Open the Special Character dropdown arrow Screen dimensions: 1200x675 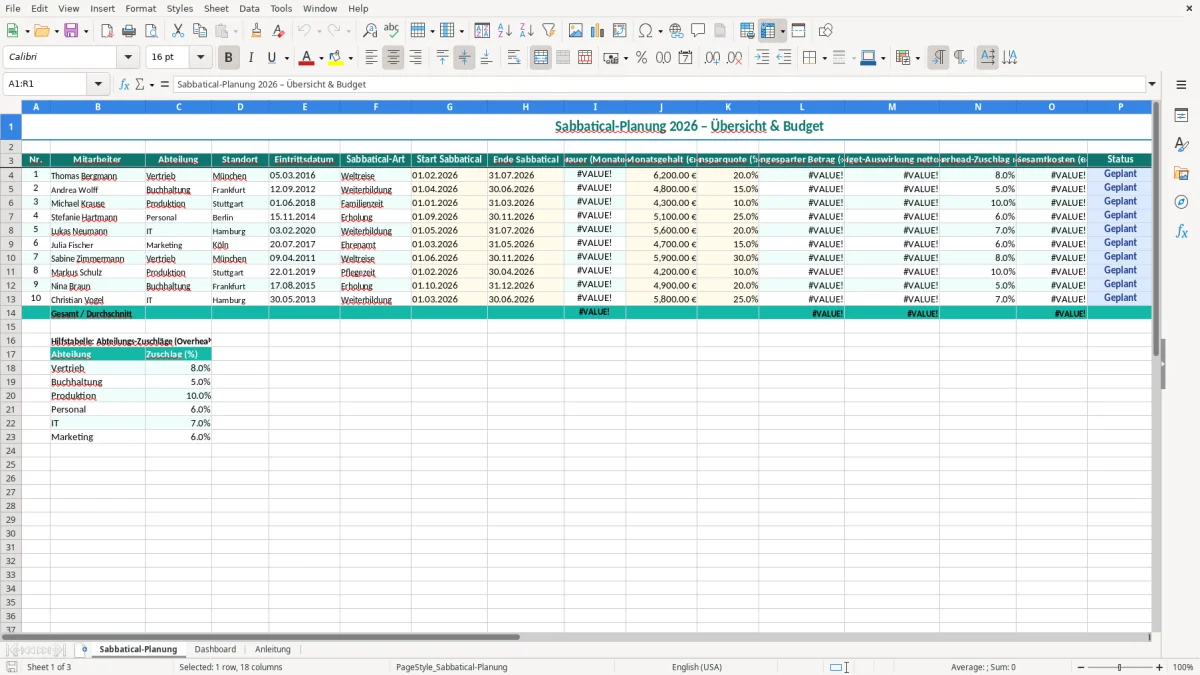tap(661, 31)
